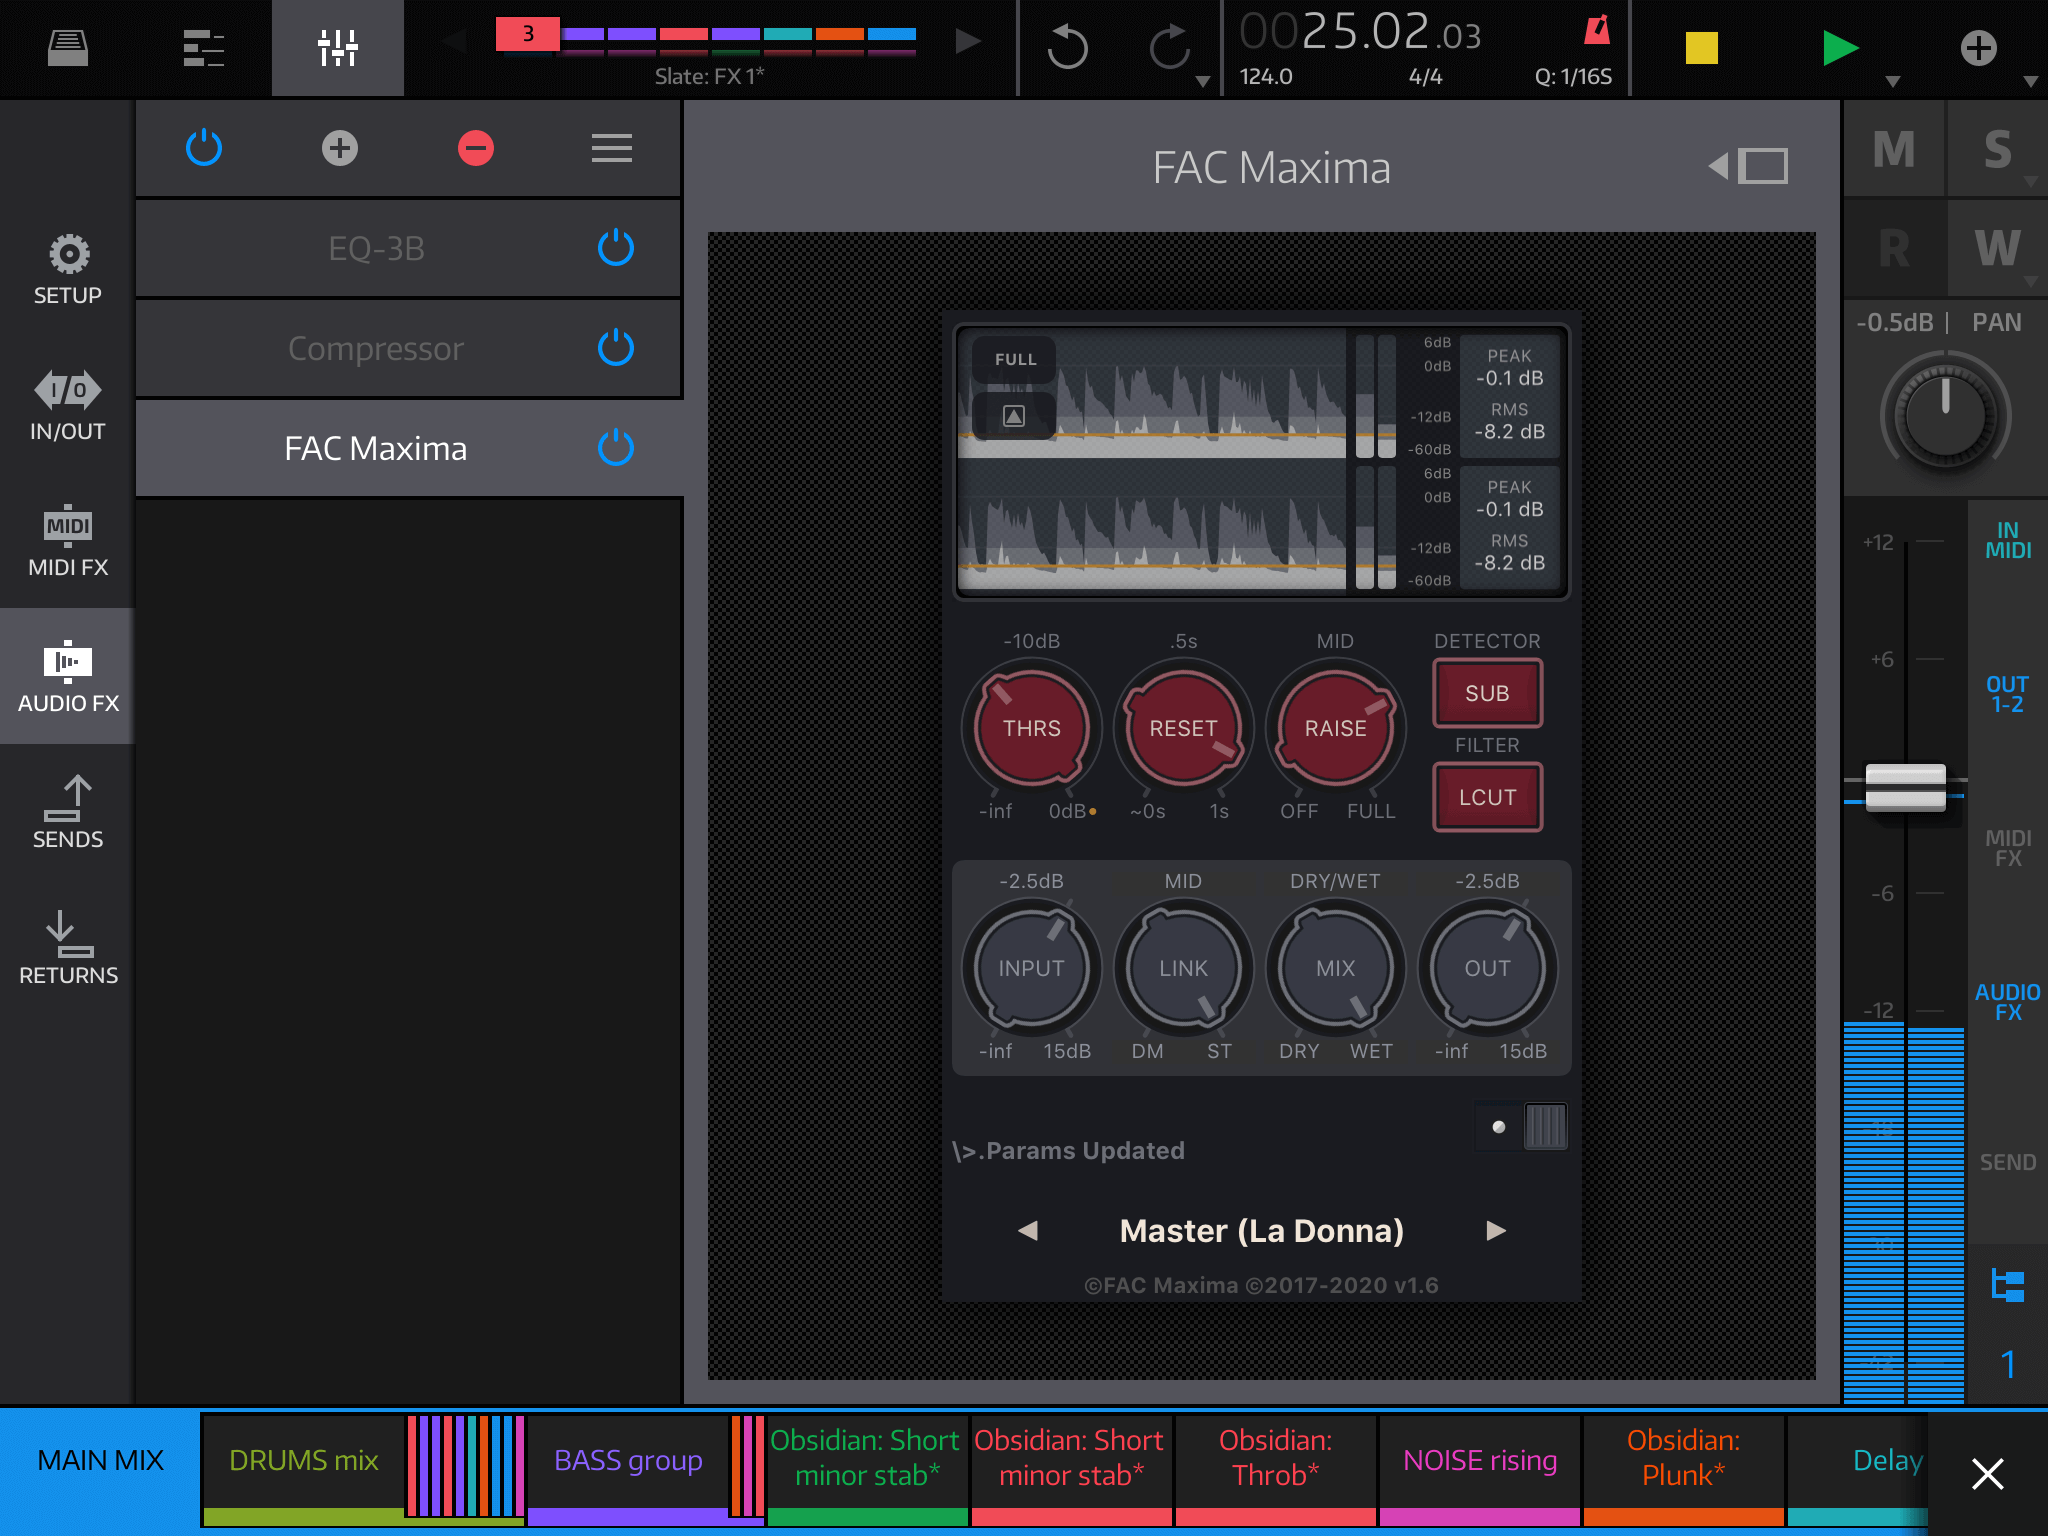The image size is (2048, 1536).
Task: Click the FULL display mode button
Action: pyautogui.click(x=1015, y=360)
